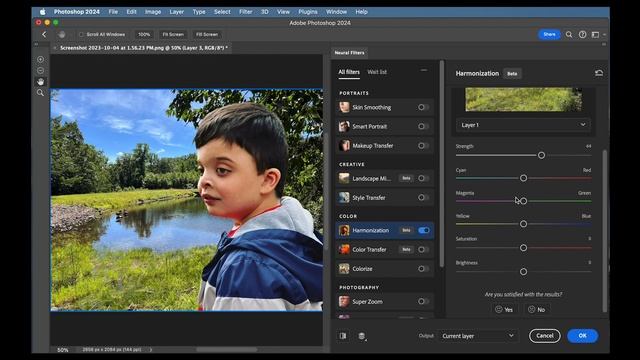Toggle the Style Transfer filter on
The image size is (640, 360).
point(423,198)
